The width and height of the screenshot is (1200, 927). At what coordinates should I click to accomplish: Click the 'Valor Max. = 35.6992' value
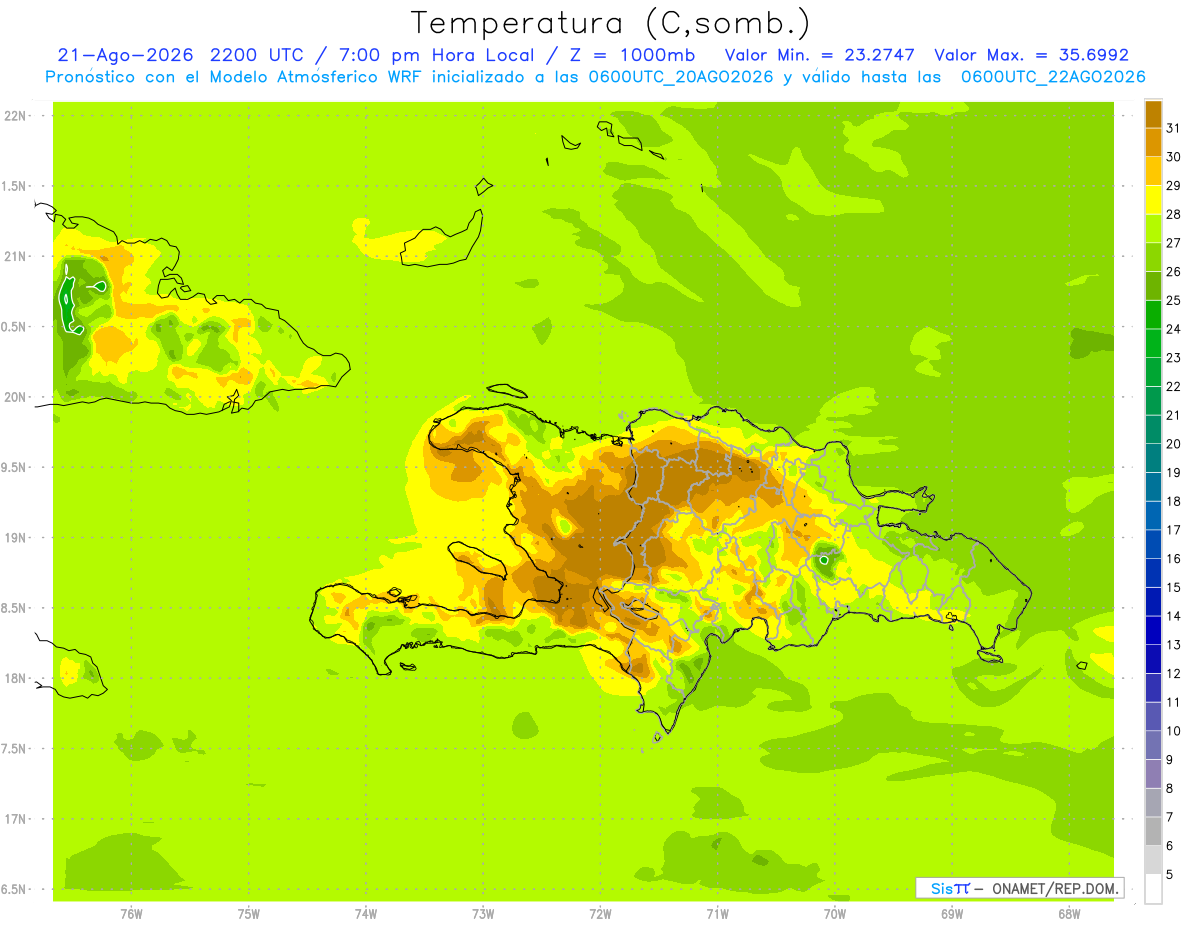[1032, 55]
